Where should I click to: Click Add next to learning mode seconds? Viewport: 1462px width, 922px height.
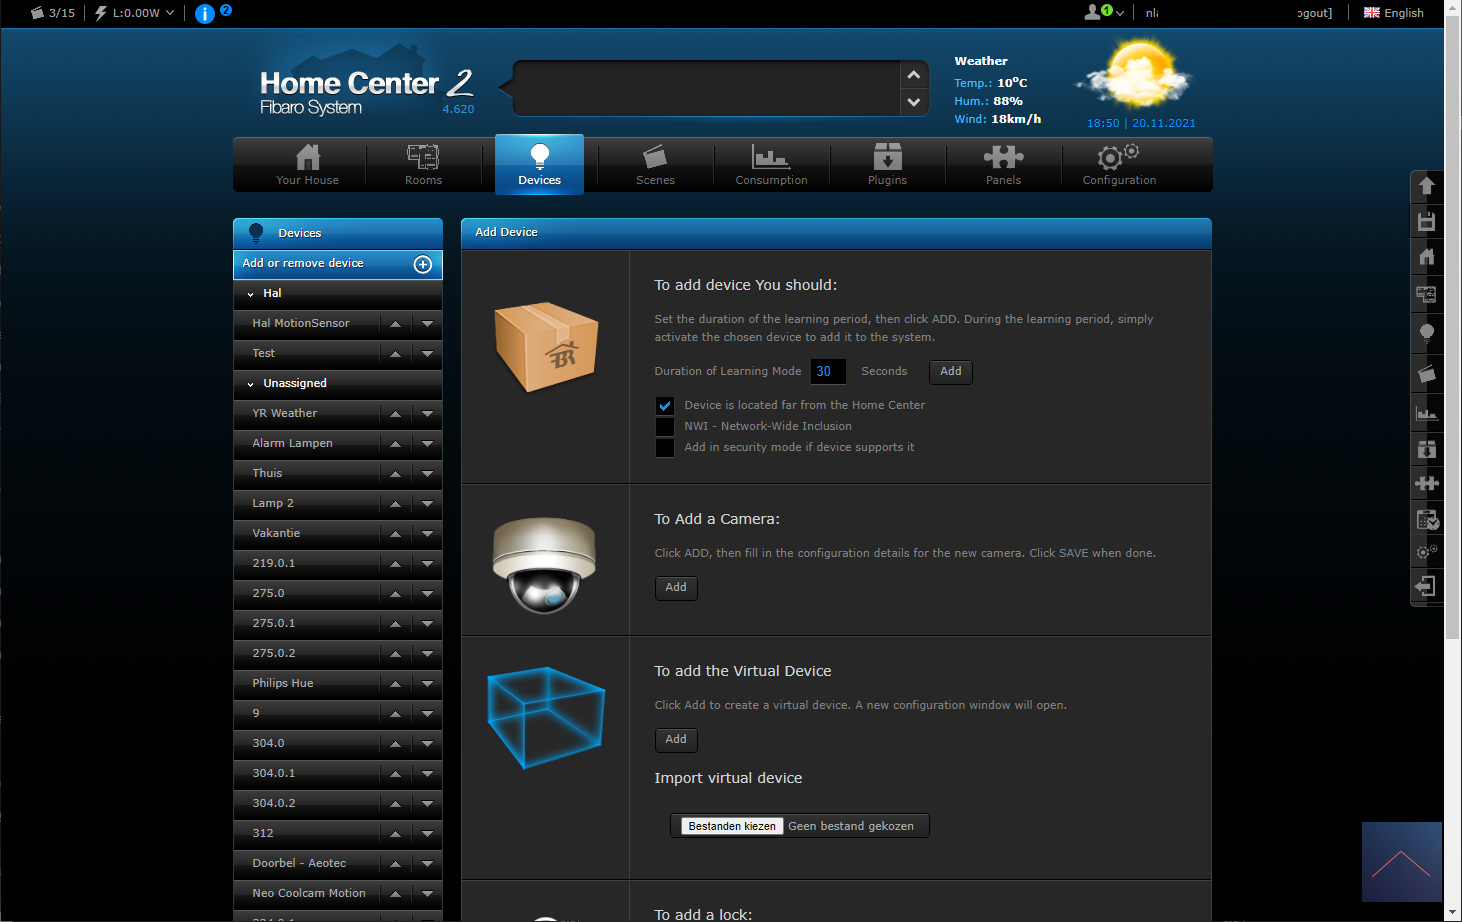coord(951,372)
